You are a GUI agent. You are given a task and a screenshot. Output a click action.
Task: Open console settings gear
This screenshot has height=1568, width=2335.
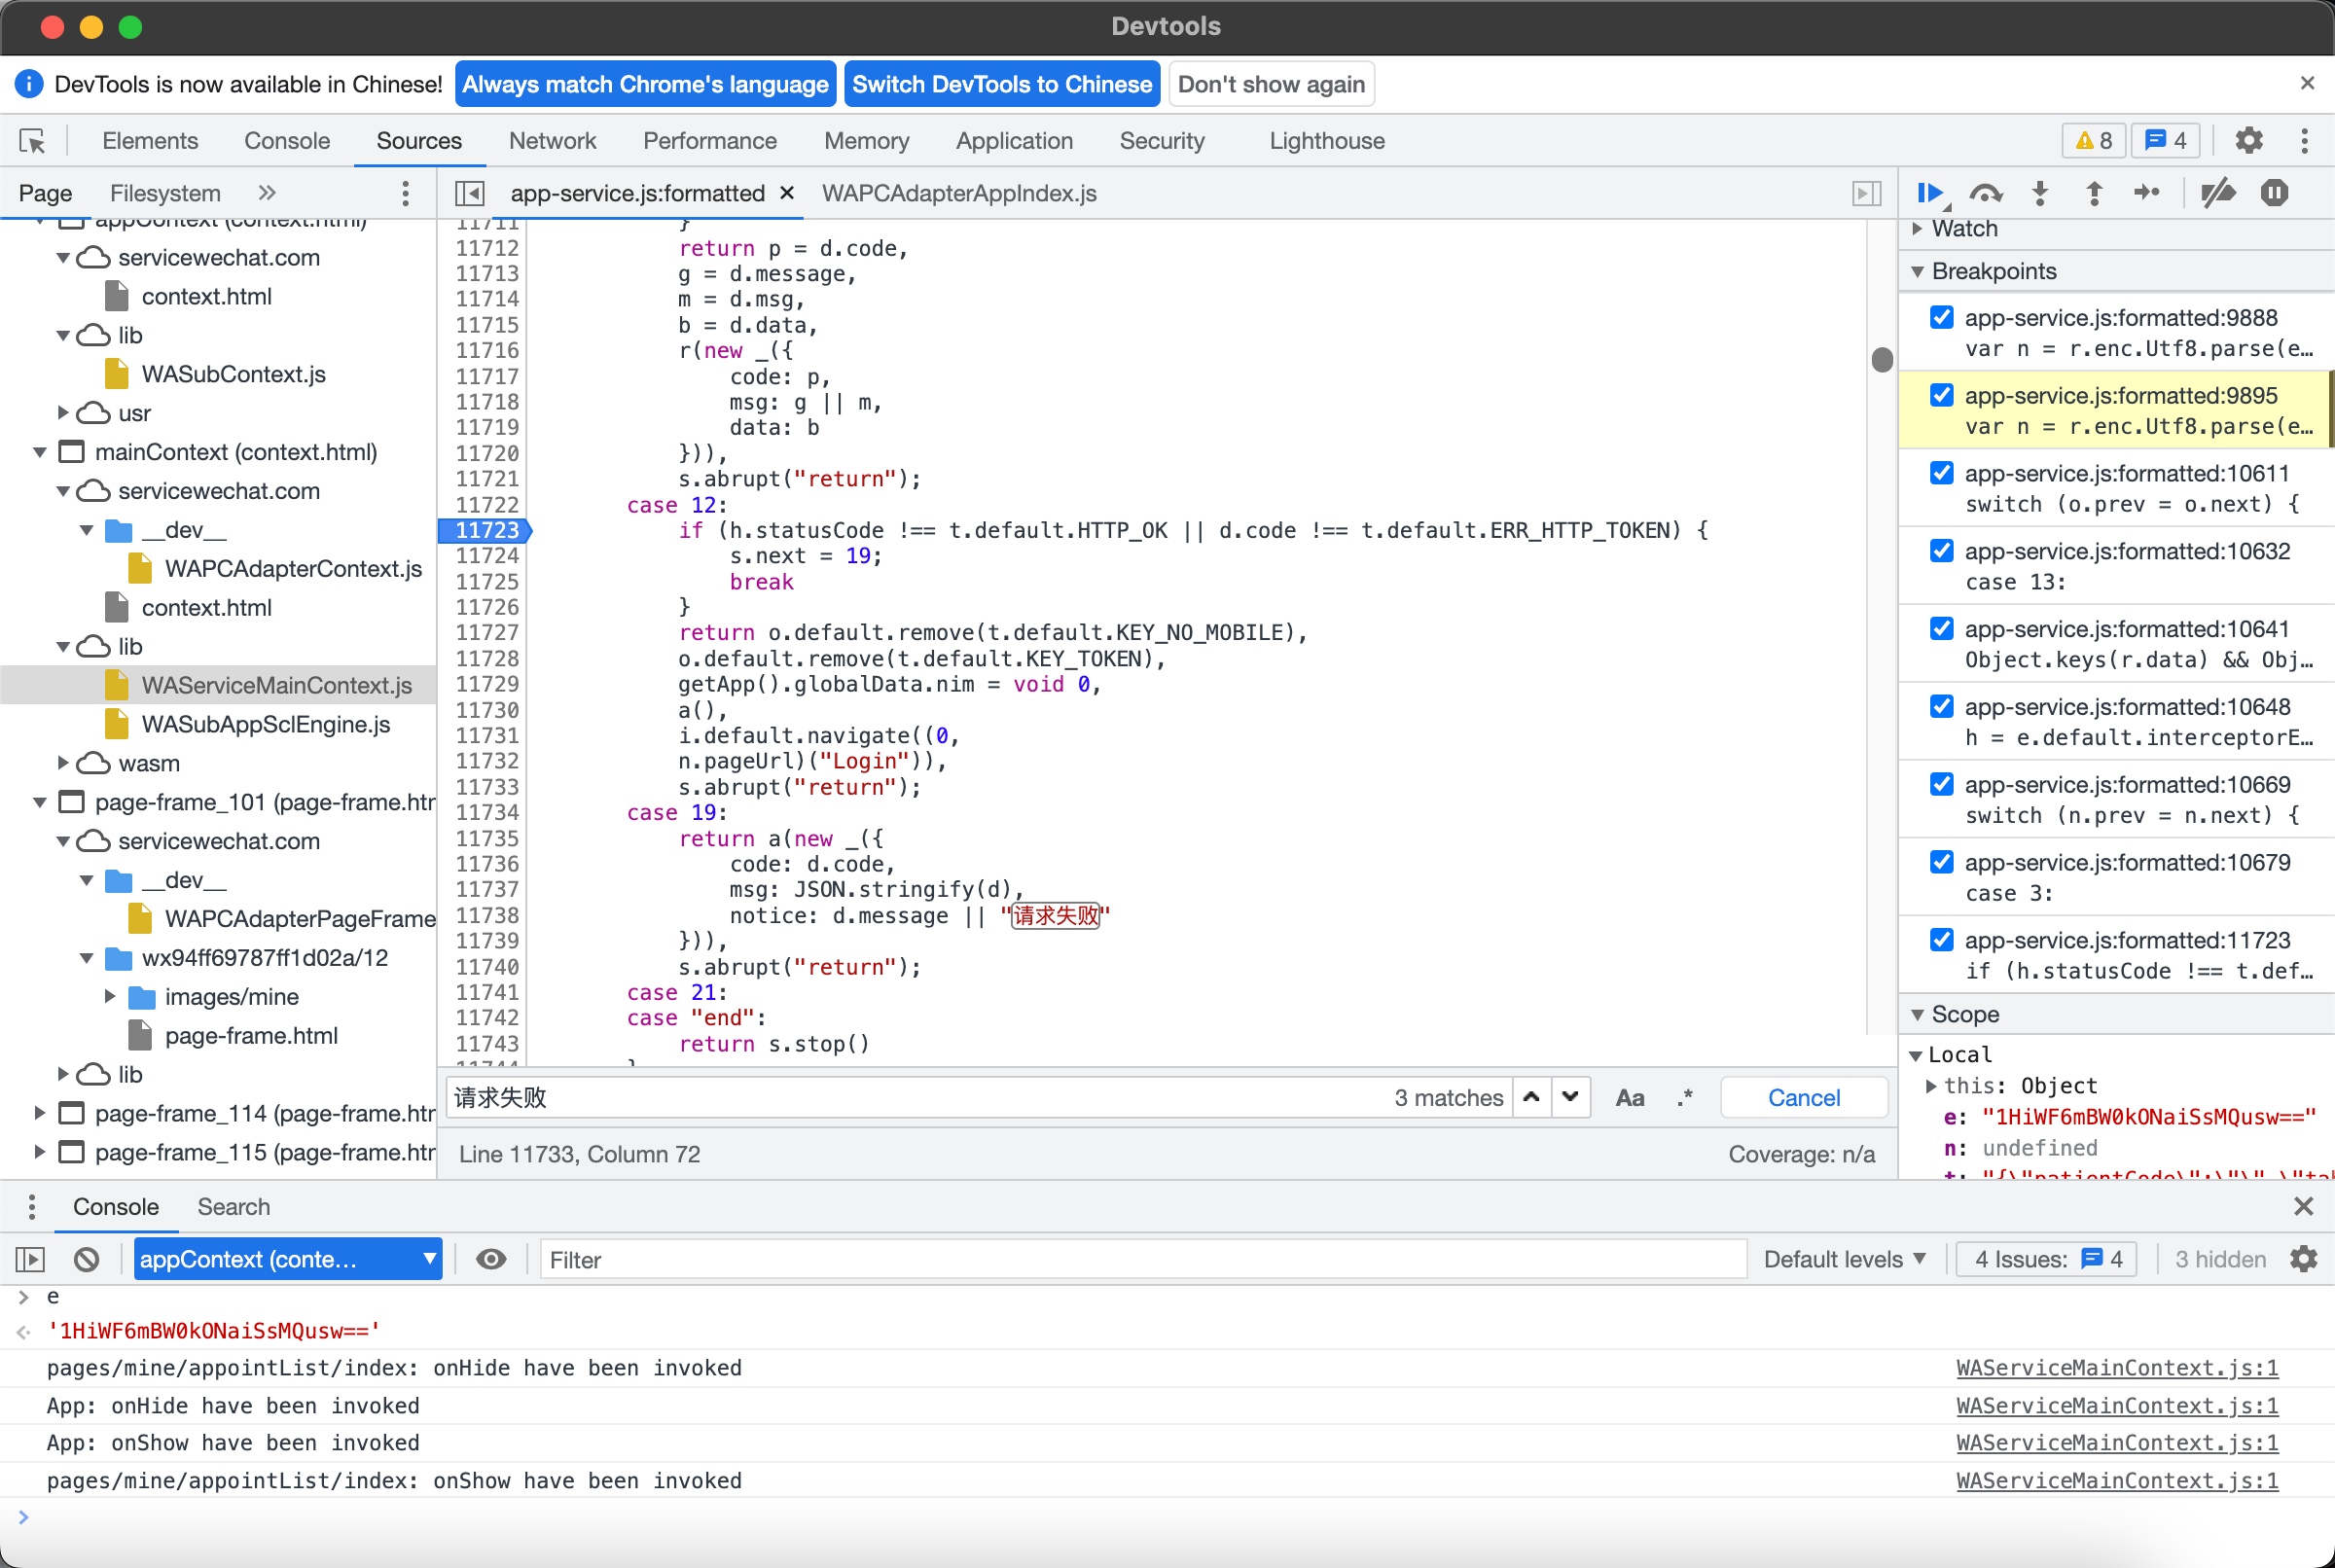pos(2304,1259)
